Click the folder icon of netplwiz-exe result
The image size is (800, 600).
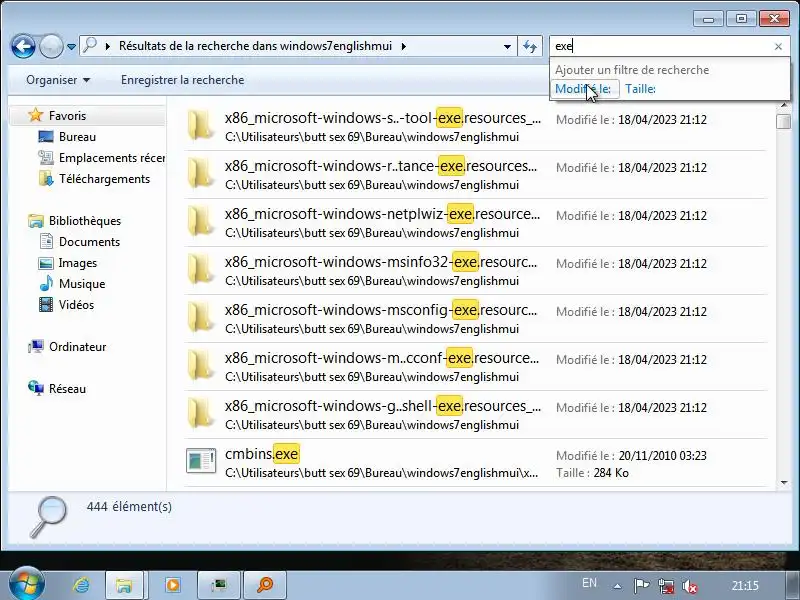pos(200,221)
